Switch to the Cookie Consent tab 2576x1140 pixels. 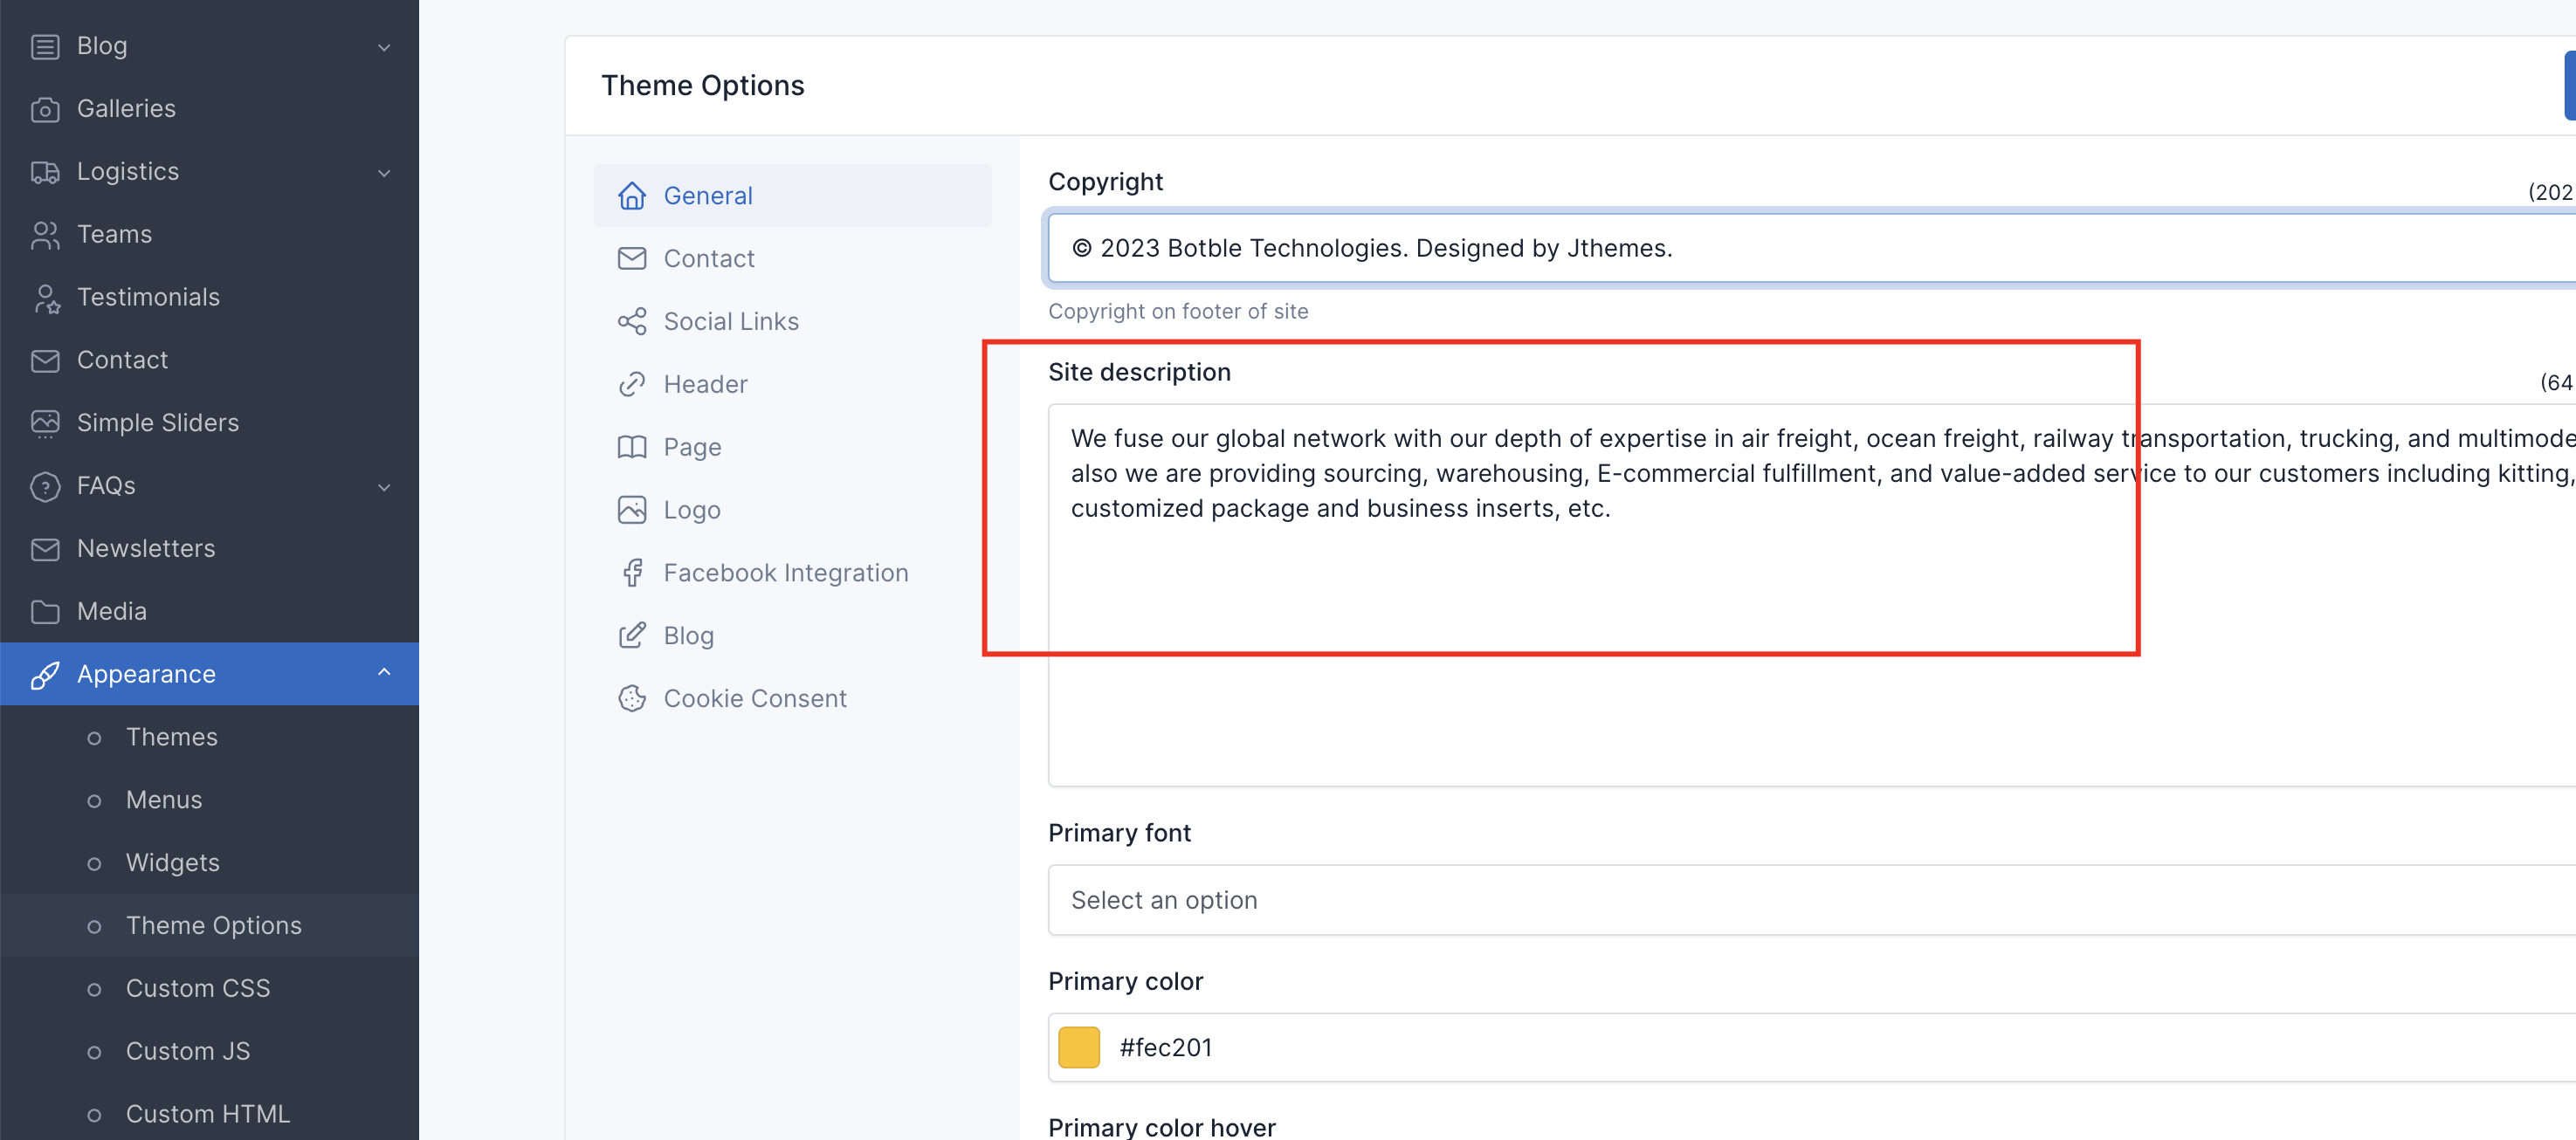[792, 699]
